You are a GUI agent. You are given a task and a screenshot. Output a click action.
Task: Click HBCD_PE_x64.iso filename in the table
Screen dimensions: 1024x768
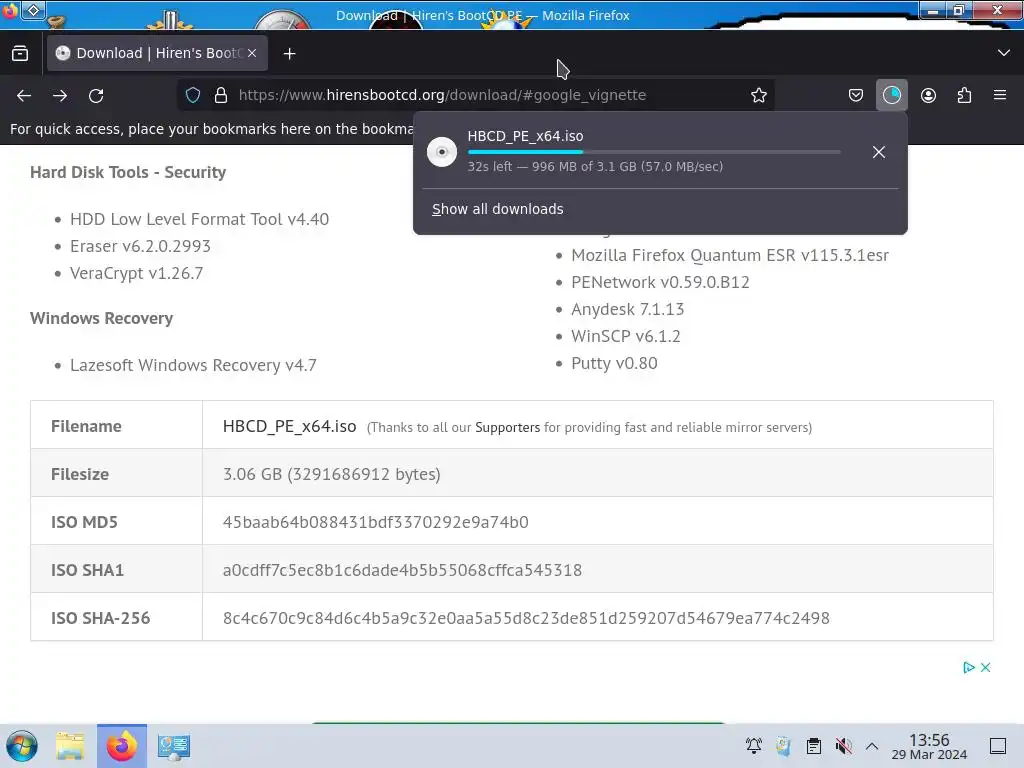click(289, 426)
